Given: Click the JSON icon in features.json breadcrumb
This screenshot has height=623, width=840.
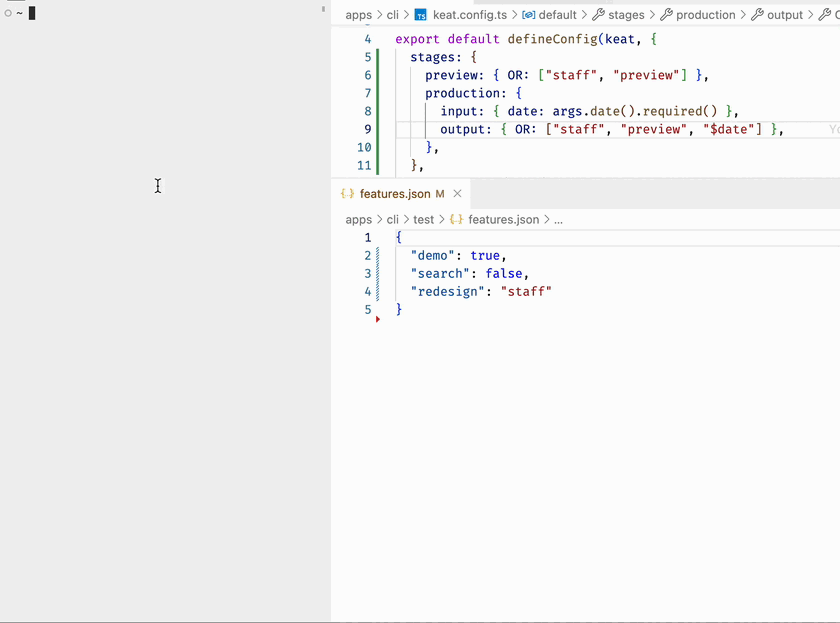Looking at the screenshot, I should (456, 220).
